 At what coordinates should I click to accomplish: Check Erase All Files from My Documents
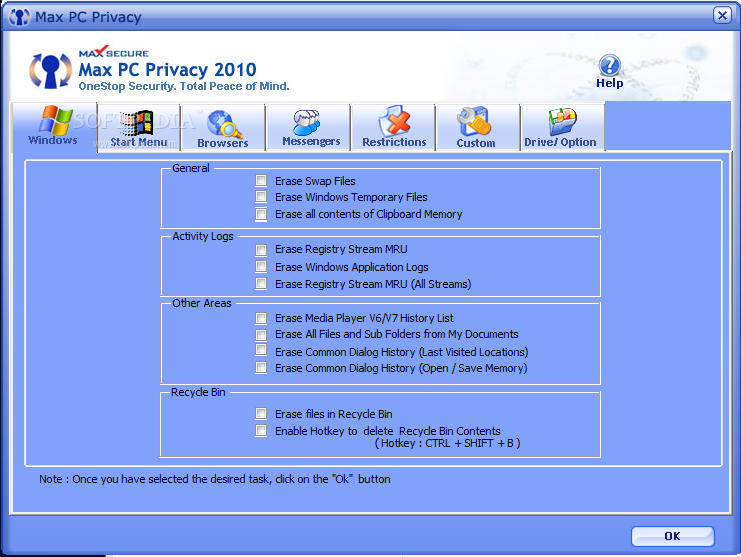261,334
